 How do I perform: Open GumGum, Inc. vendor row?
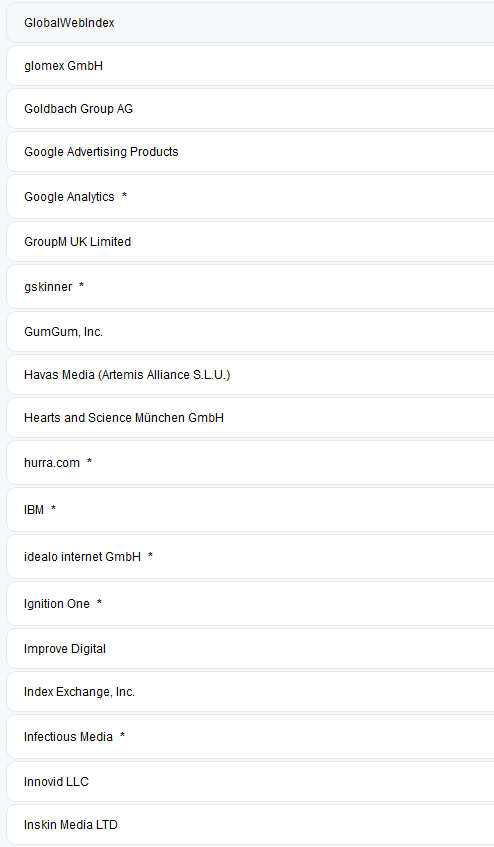250,332
